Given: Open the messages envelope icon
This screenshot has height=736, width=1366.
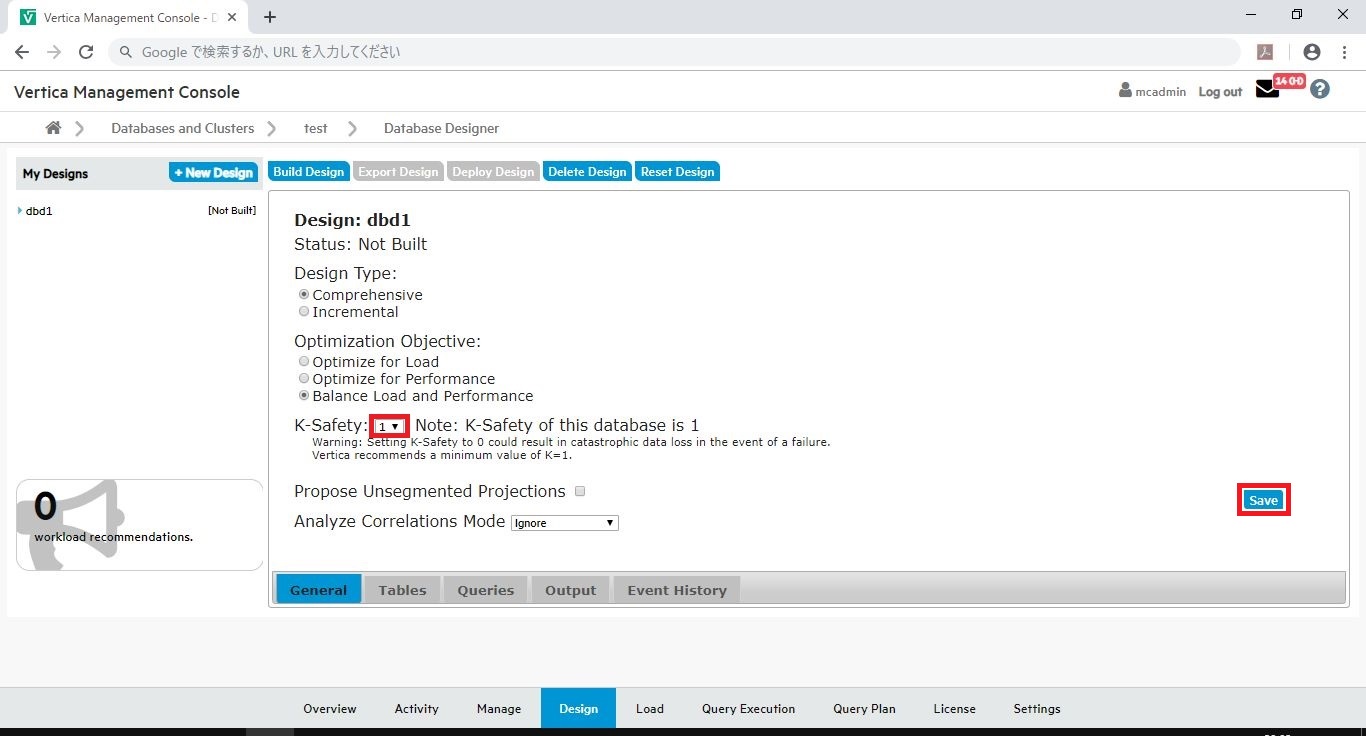Looking at the screenshot, I should (x=1267, y=90).
